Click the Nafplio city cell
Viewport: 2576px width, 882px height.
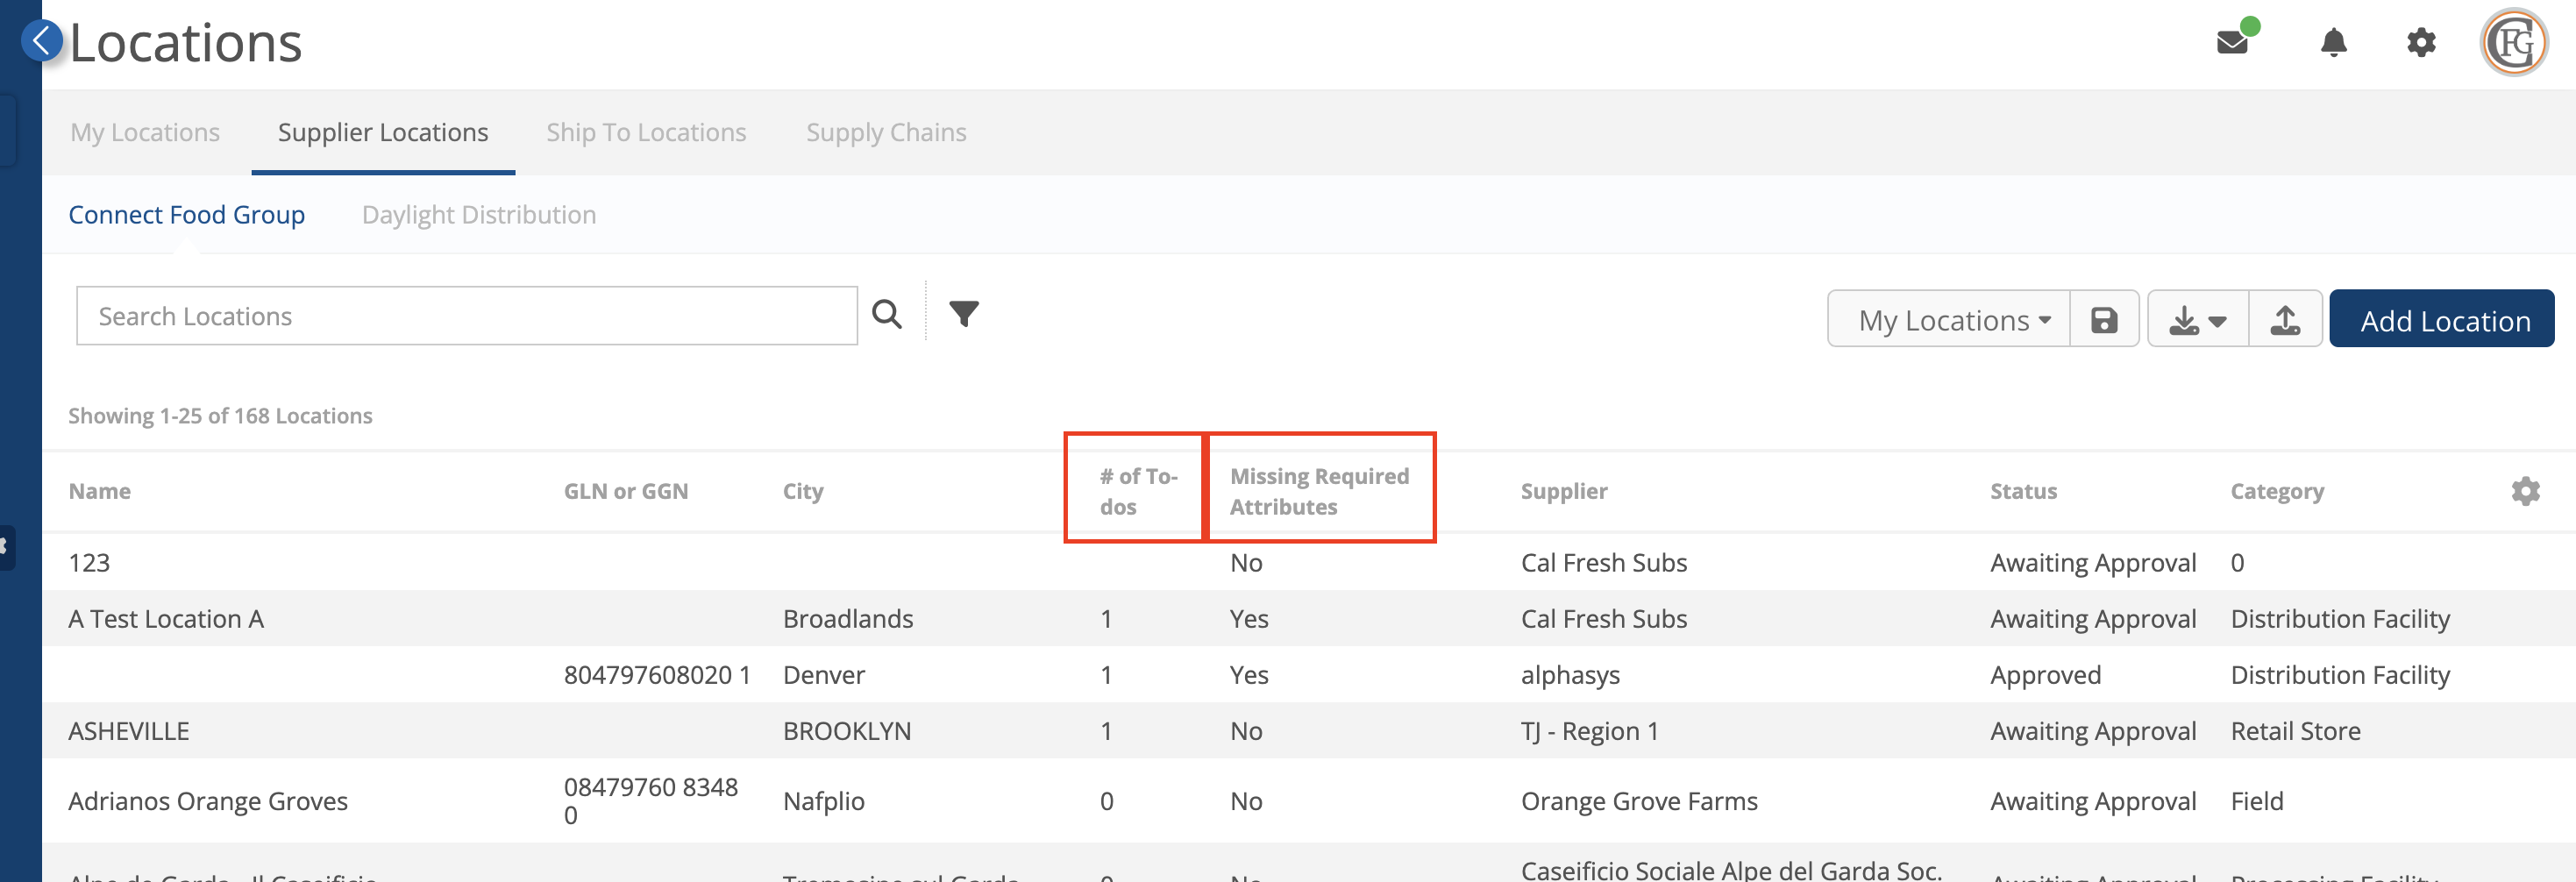[824, 801]
